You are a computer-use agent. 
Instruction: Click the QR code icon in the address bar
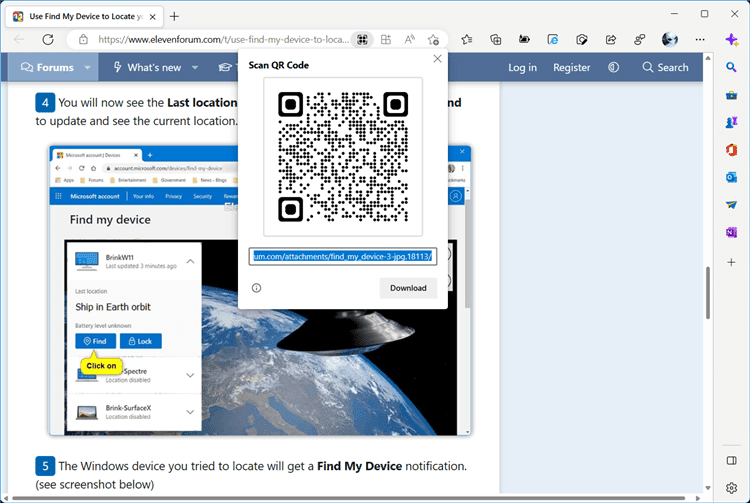coord(363,40)
